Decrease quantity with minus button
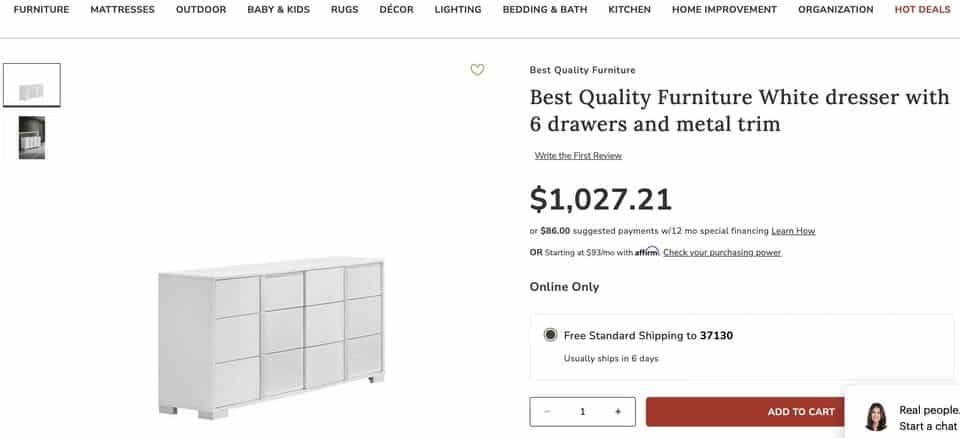 point(547,412)
